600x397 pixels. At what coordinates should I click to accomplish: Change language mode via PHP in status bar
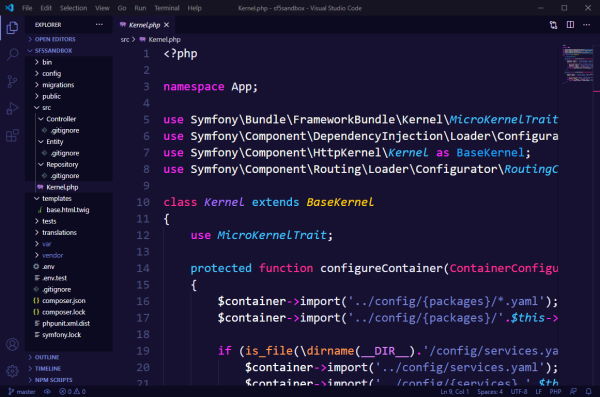[x=555, y=392]
